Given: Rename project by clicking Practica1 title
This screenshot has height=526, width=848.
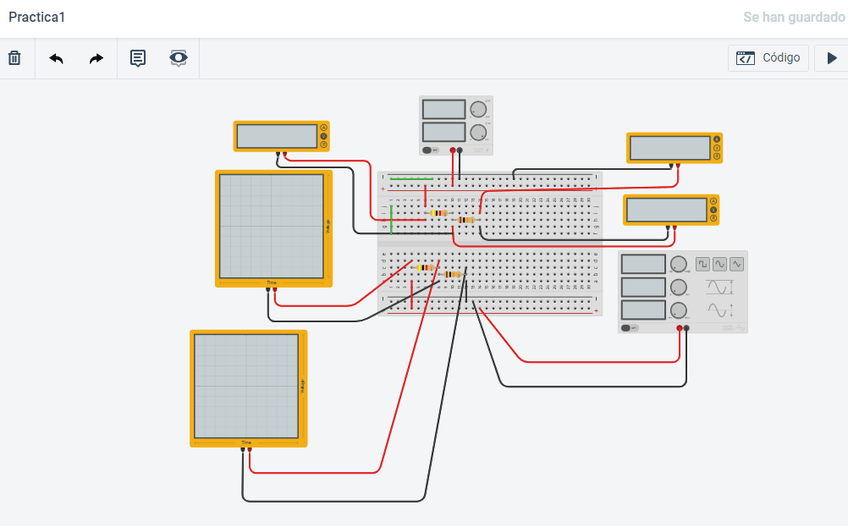Looking at the screenshot, I should (x=37, y=18).
